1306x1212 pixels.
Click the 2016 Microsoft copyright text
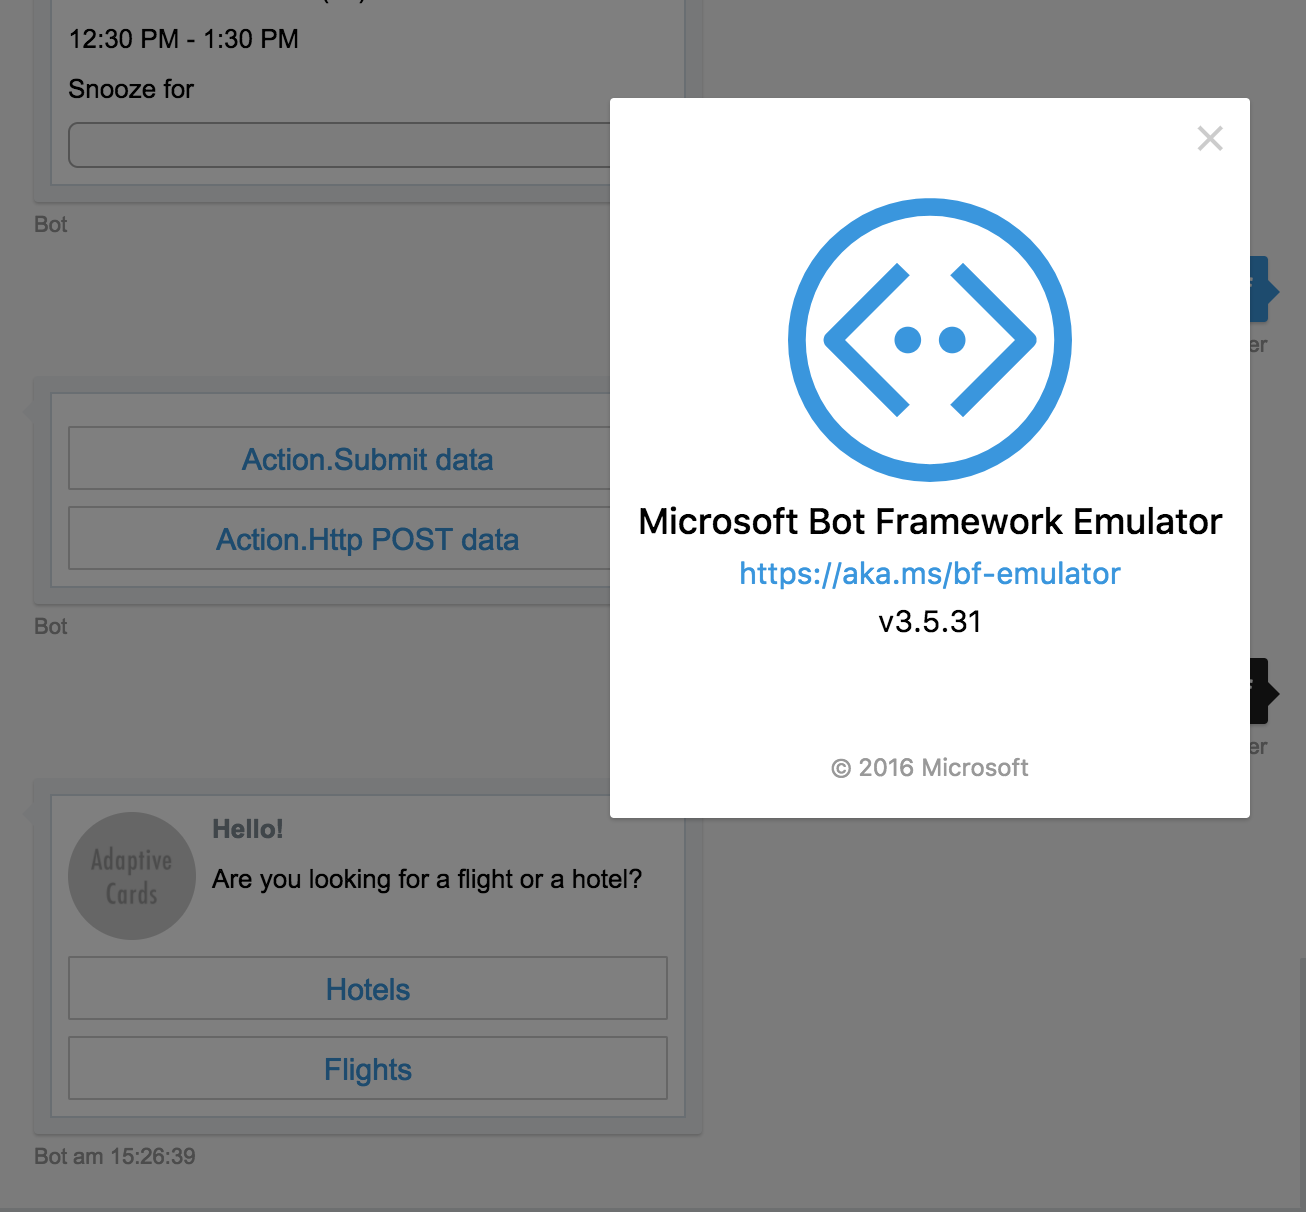(929, 767)
